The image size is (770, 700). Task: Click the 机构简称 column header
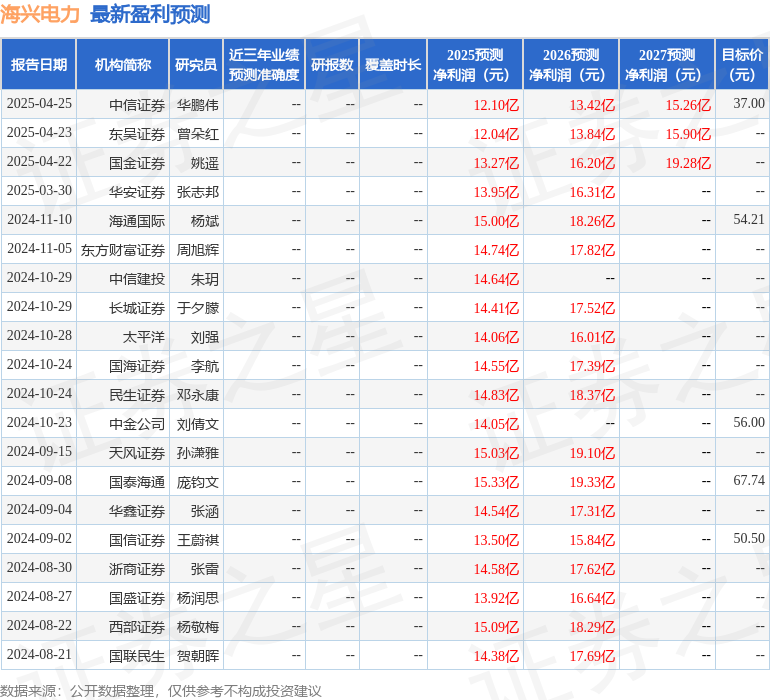[123, 65]
